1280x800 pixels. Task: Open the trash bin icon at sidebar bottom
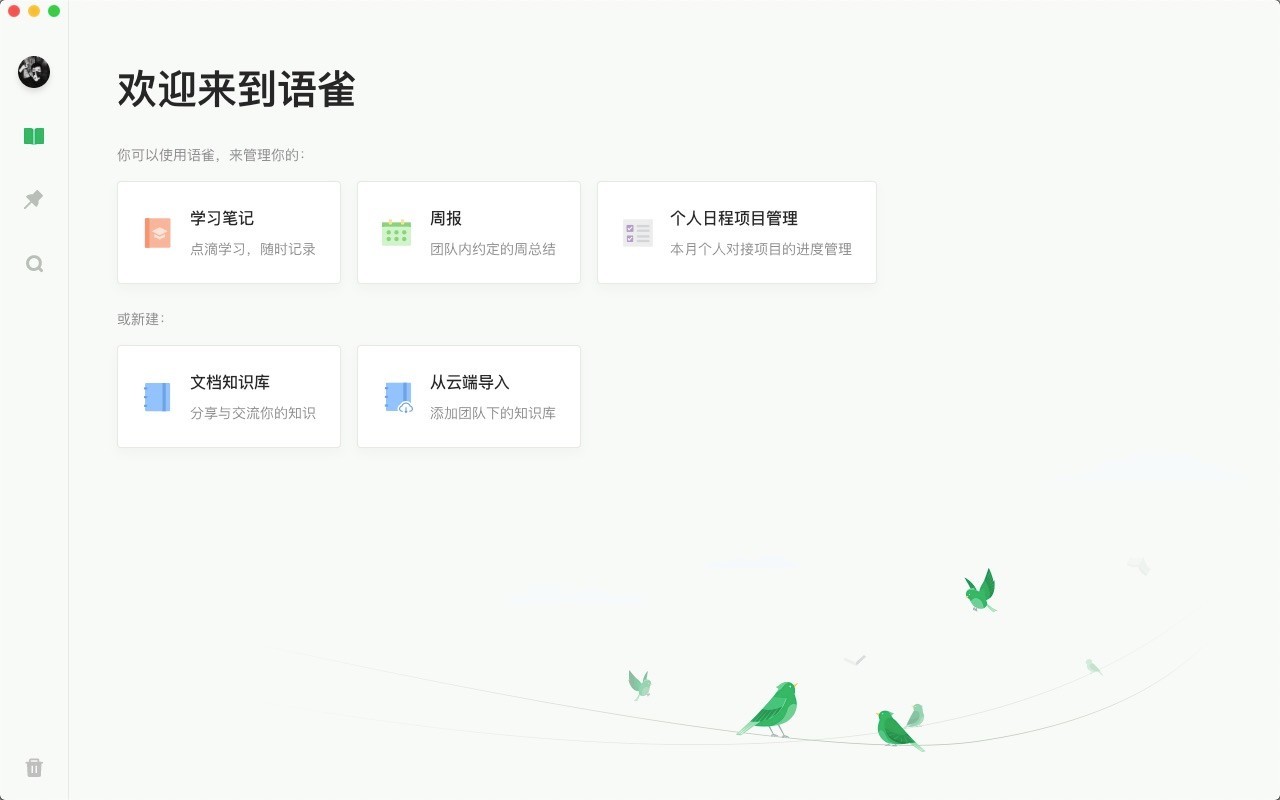click(34, 767)
